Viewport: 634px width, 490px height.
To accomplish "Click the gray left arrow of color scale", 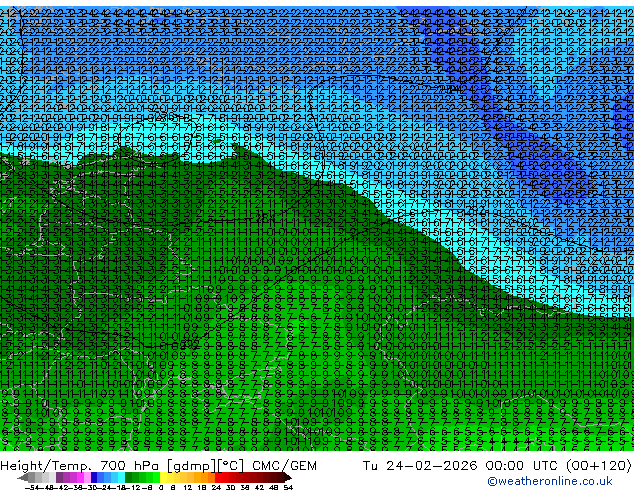I will tap(23, 477).
